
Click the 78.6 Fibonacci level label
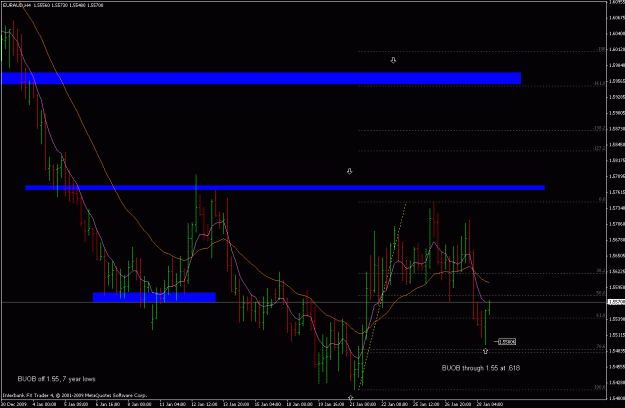601,347
